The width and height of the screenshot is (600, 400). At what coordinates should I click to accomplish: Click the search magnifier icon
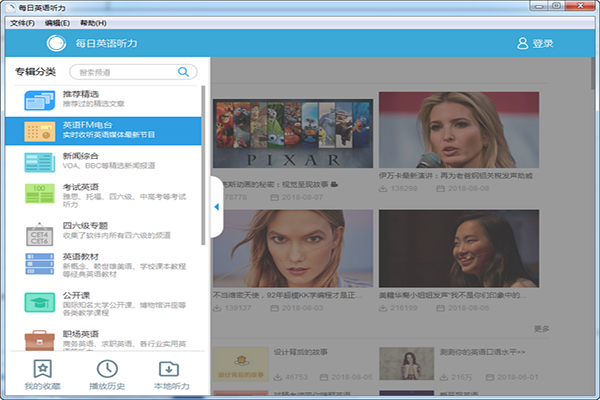(184, 72)
